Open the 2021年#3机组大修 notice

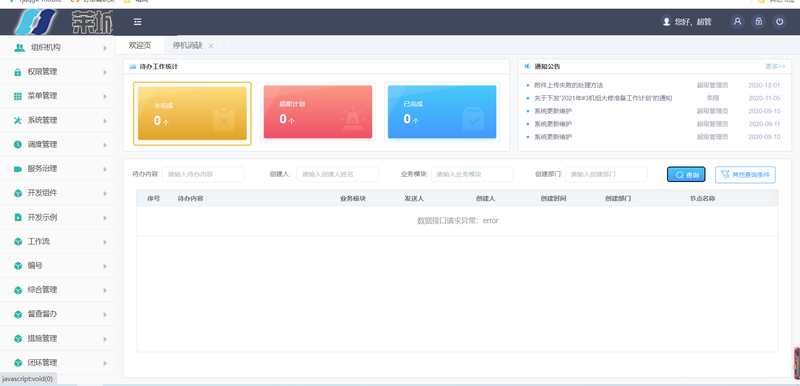[603, 98]
